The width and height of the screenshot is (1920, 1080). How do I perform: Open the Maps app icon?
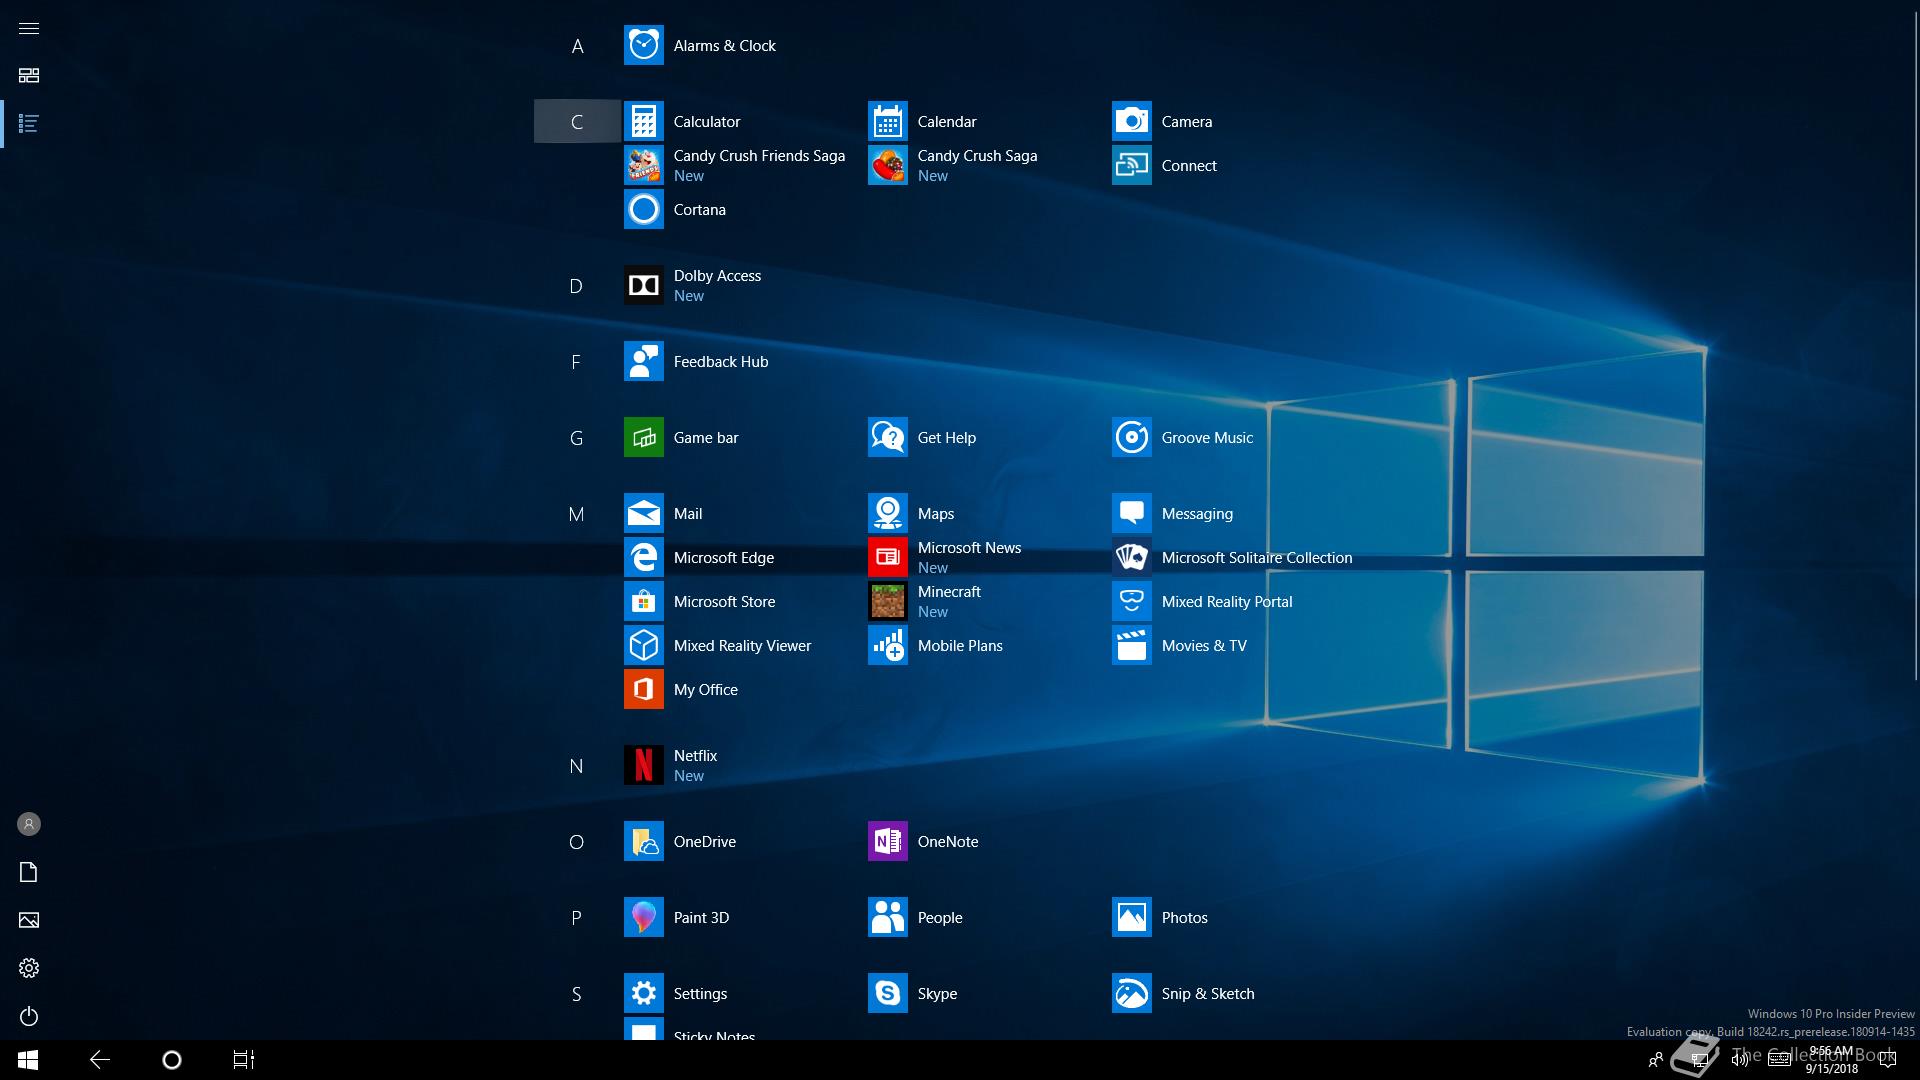887,513
